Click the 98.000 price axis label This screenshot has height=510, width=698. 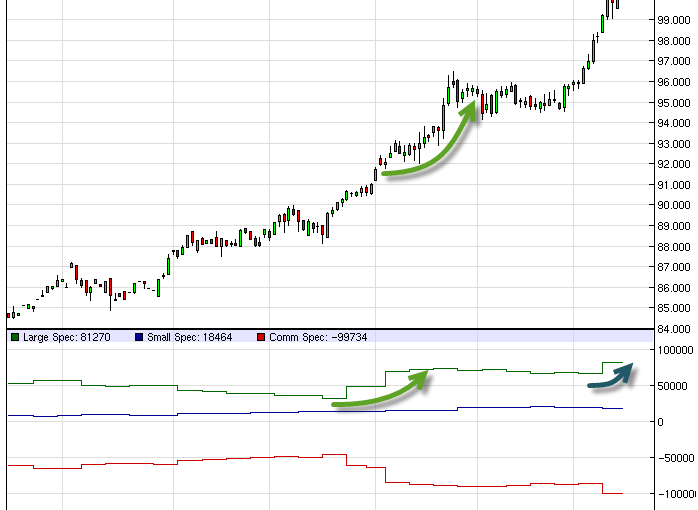[674, 41]
